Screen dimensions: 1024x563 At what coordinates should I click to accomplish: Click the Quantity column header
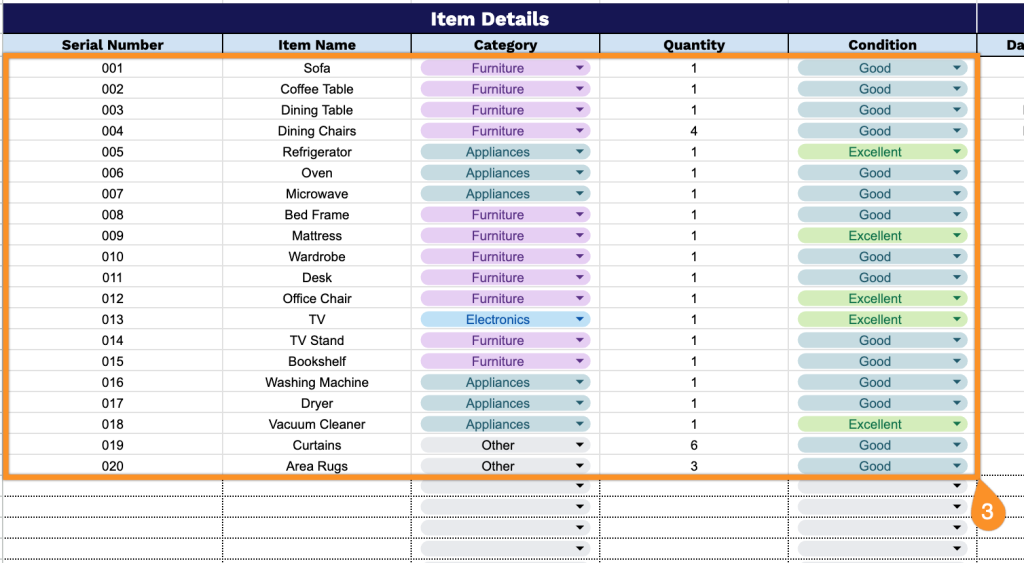point(694,45)
